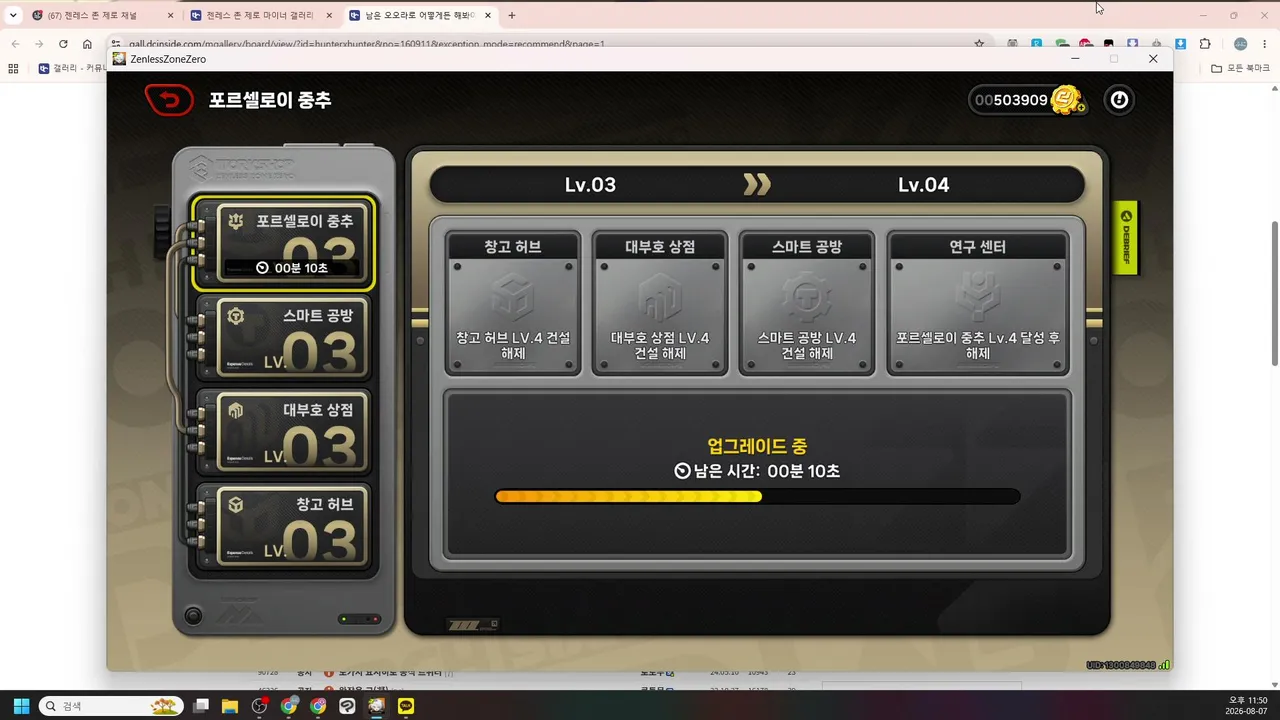Click the Lv.03 current level label
Viewport: 1280px width, 720px height.
click(x=590, y=185)
